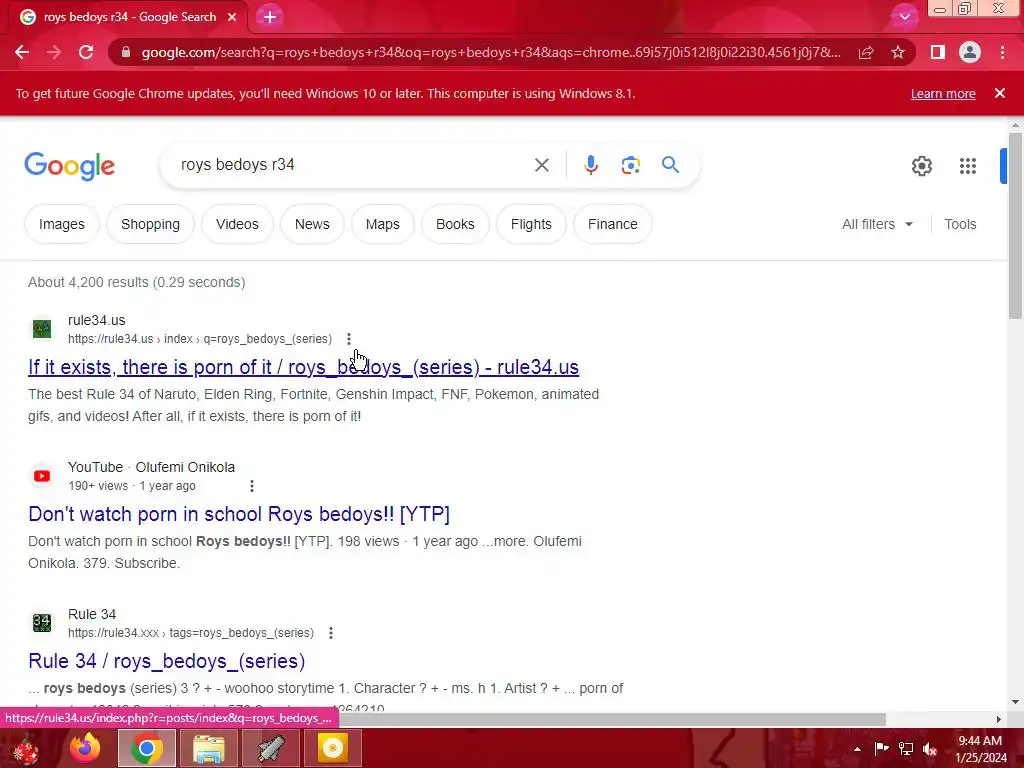
Task: Reload the current page
Action: click(x=86, y=52)
